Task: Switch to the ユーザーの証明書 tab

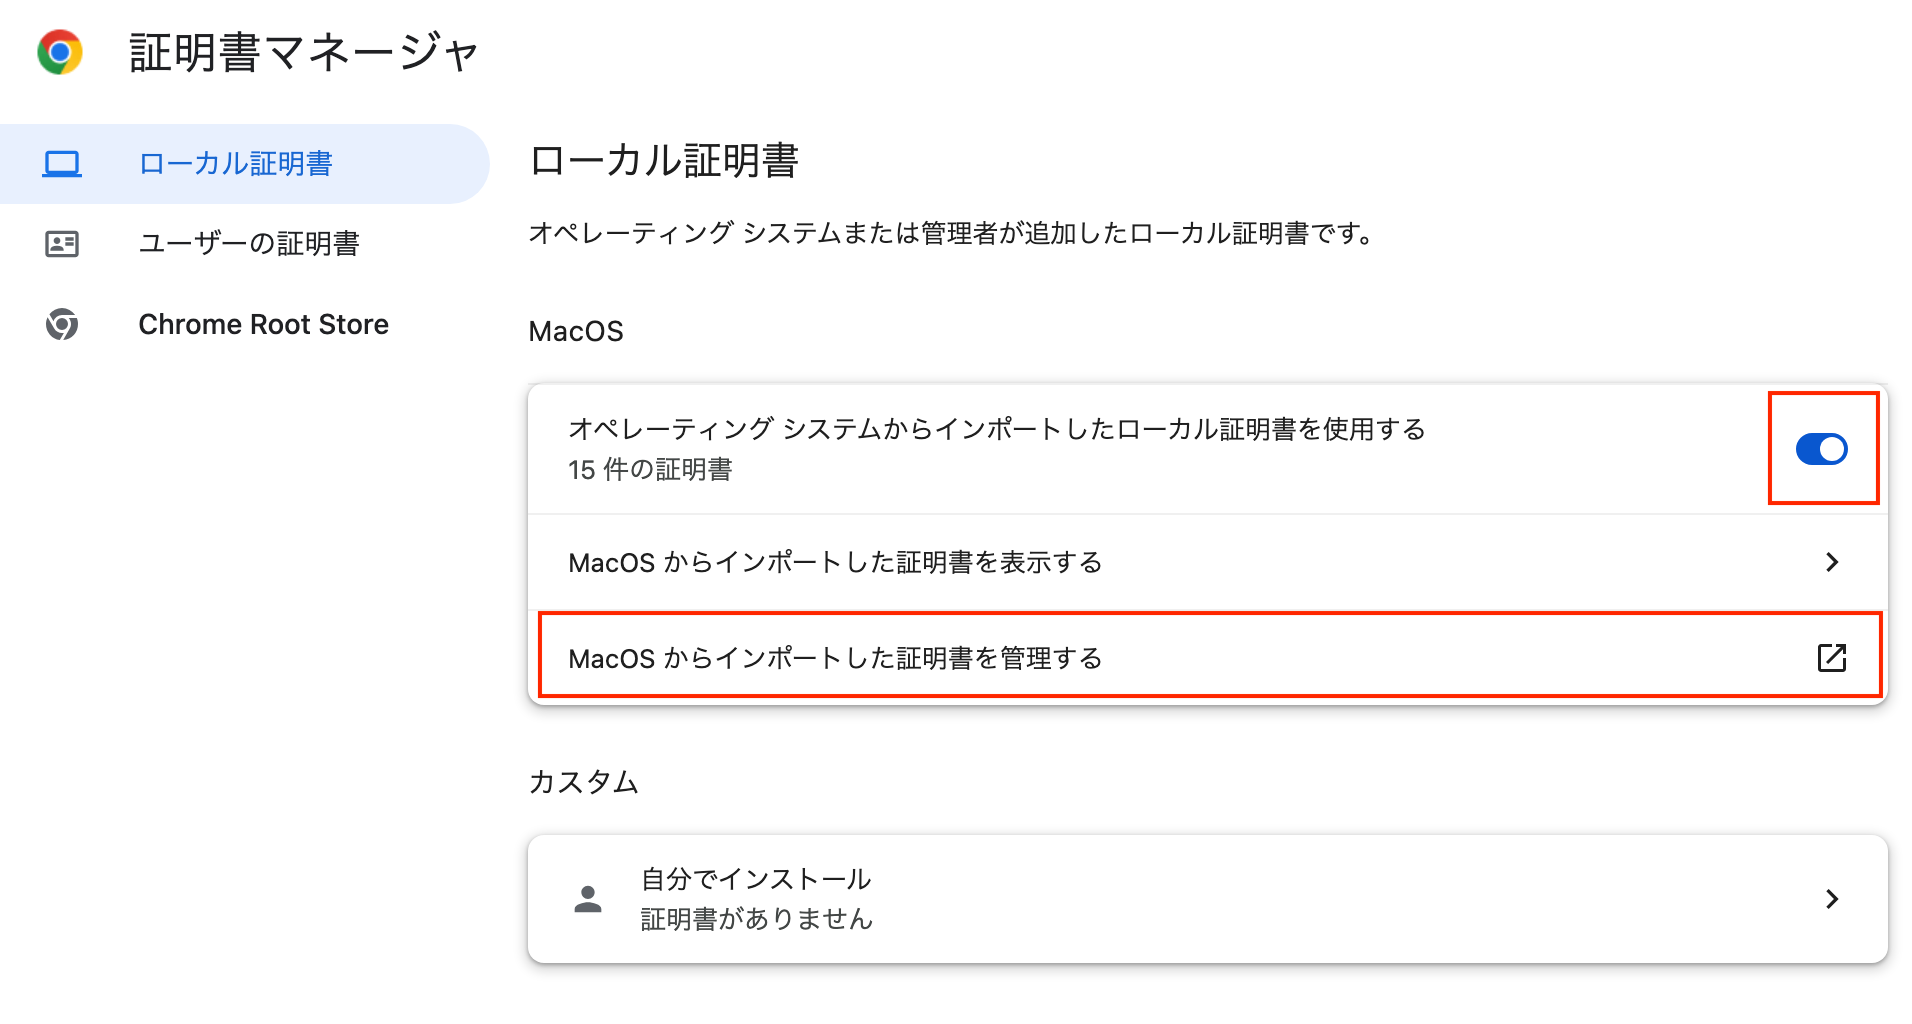Action: coord(249,244)
